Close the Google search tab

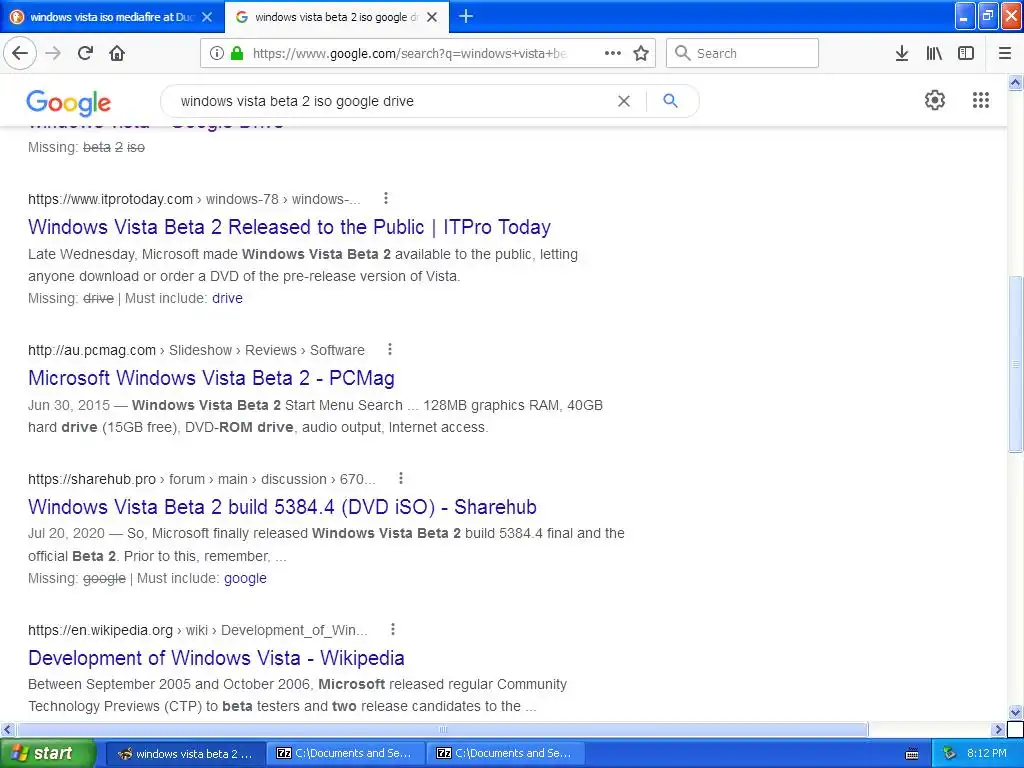click(432, 17)
